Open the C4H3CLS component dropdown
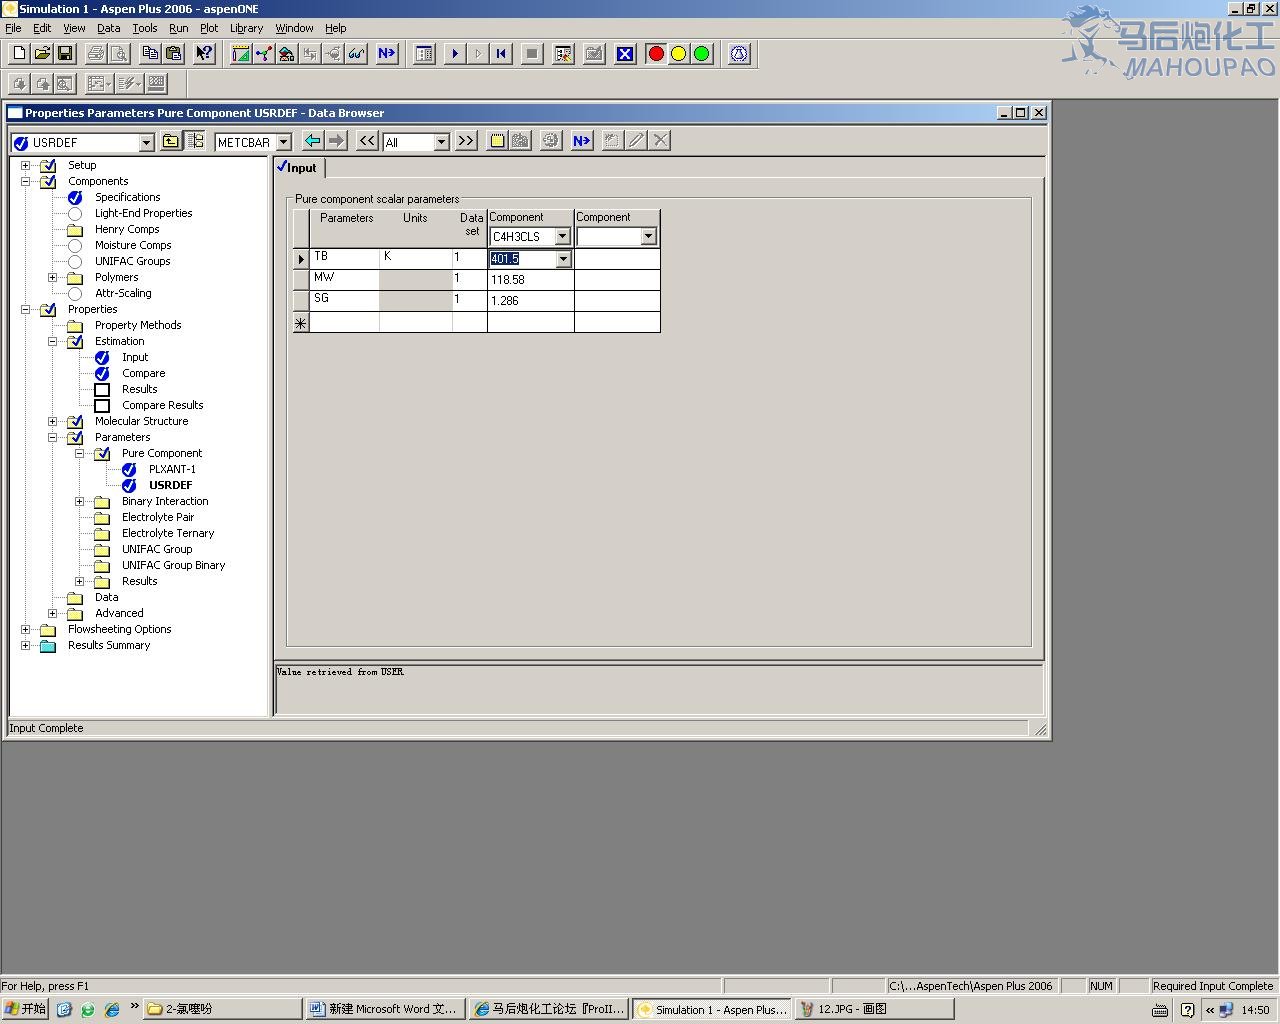Viewport: 1280px width, 1024px height. (x=562, y=237)
